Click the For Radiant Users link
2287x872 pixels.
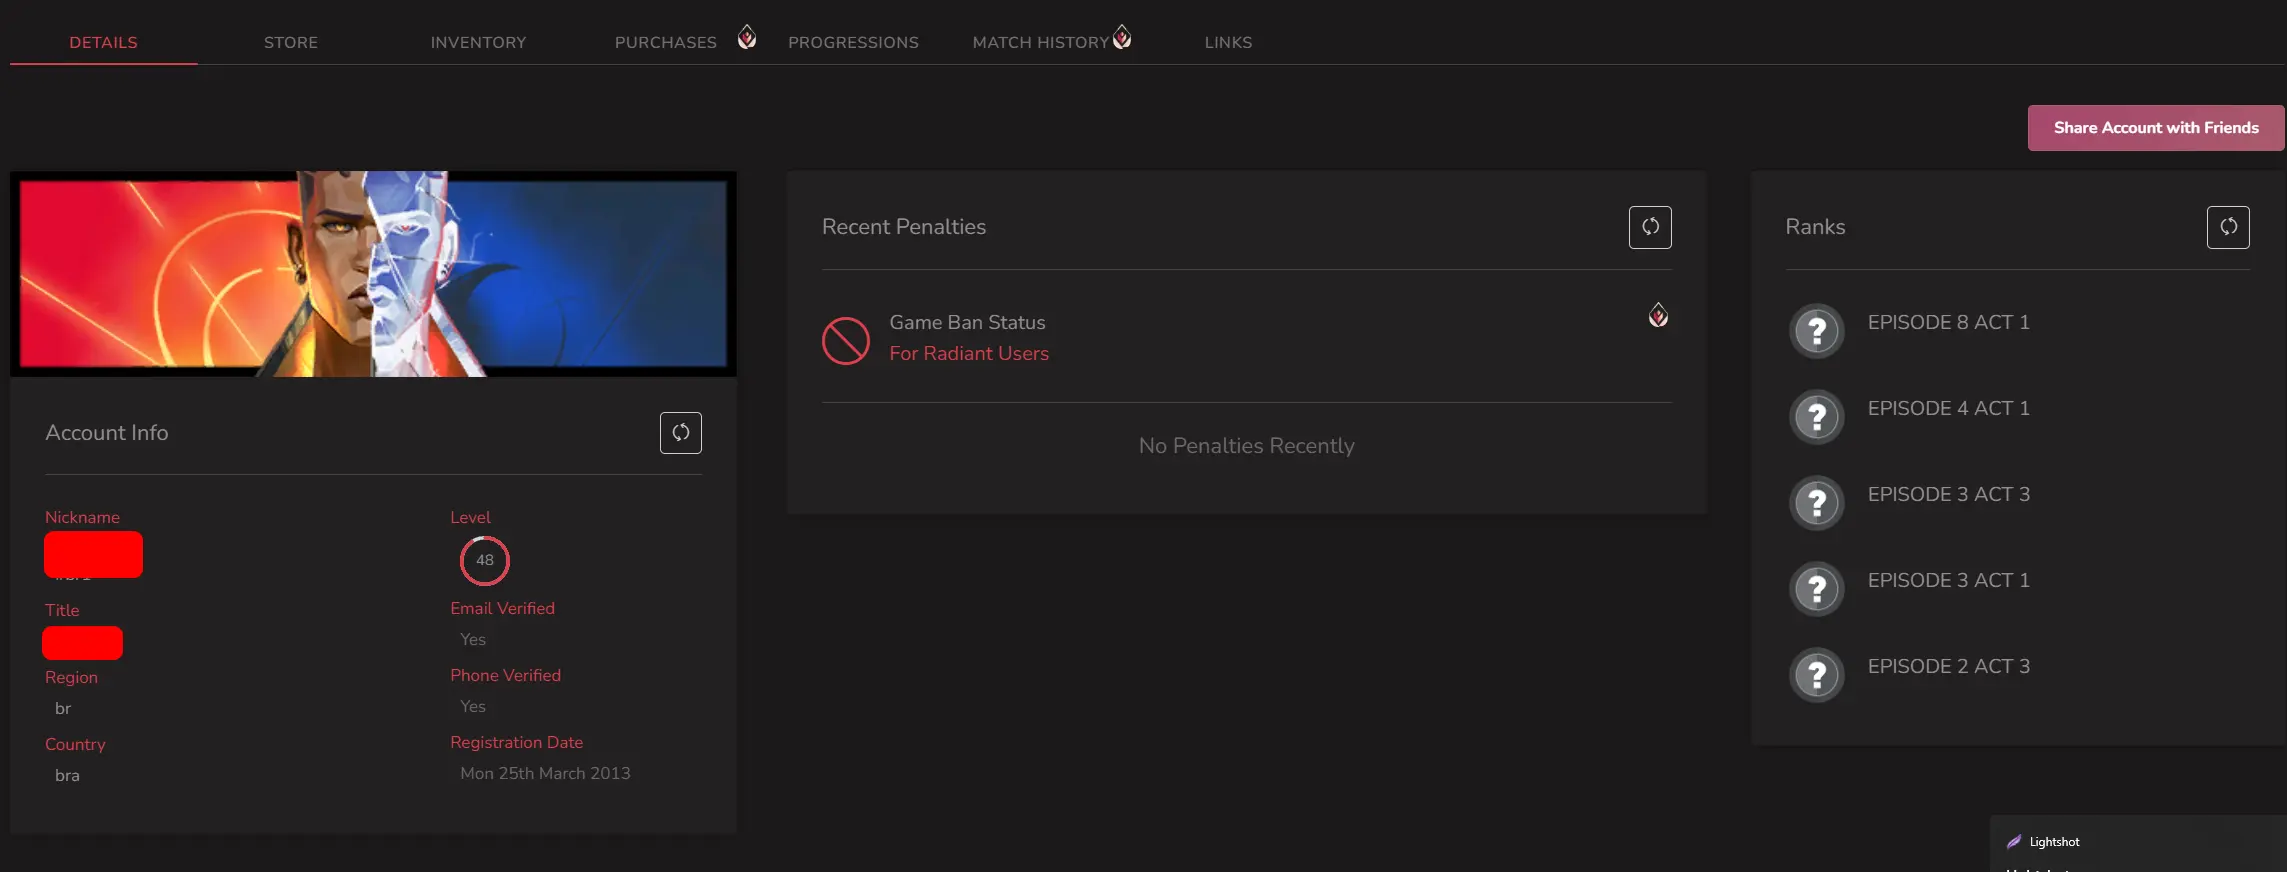click(x=968, y=353)
